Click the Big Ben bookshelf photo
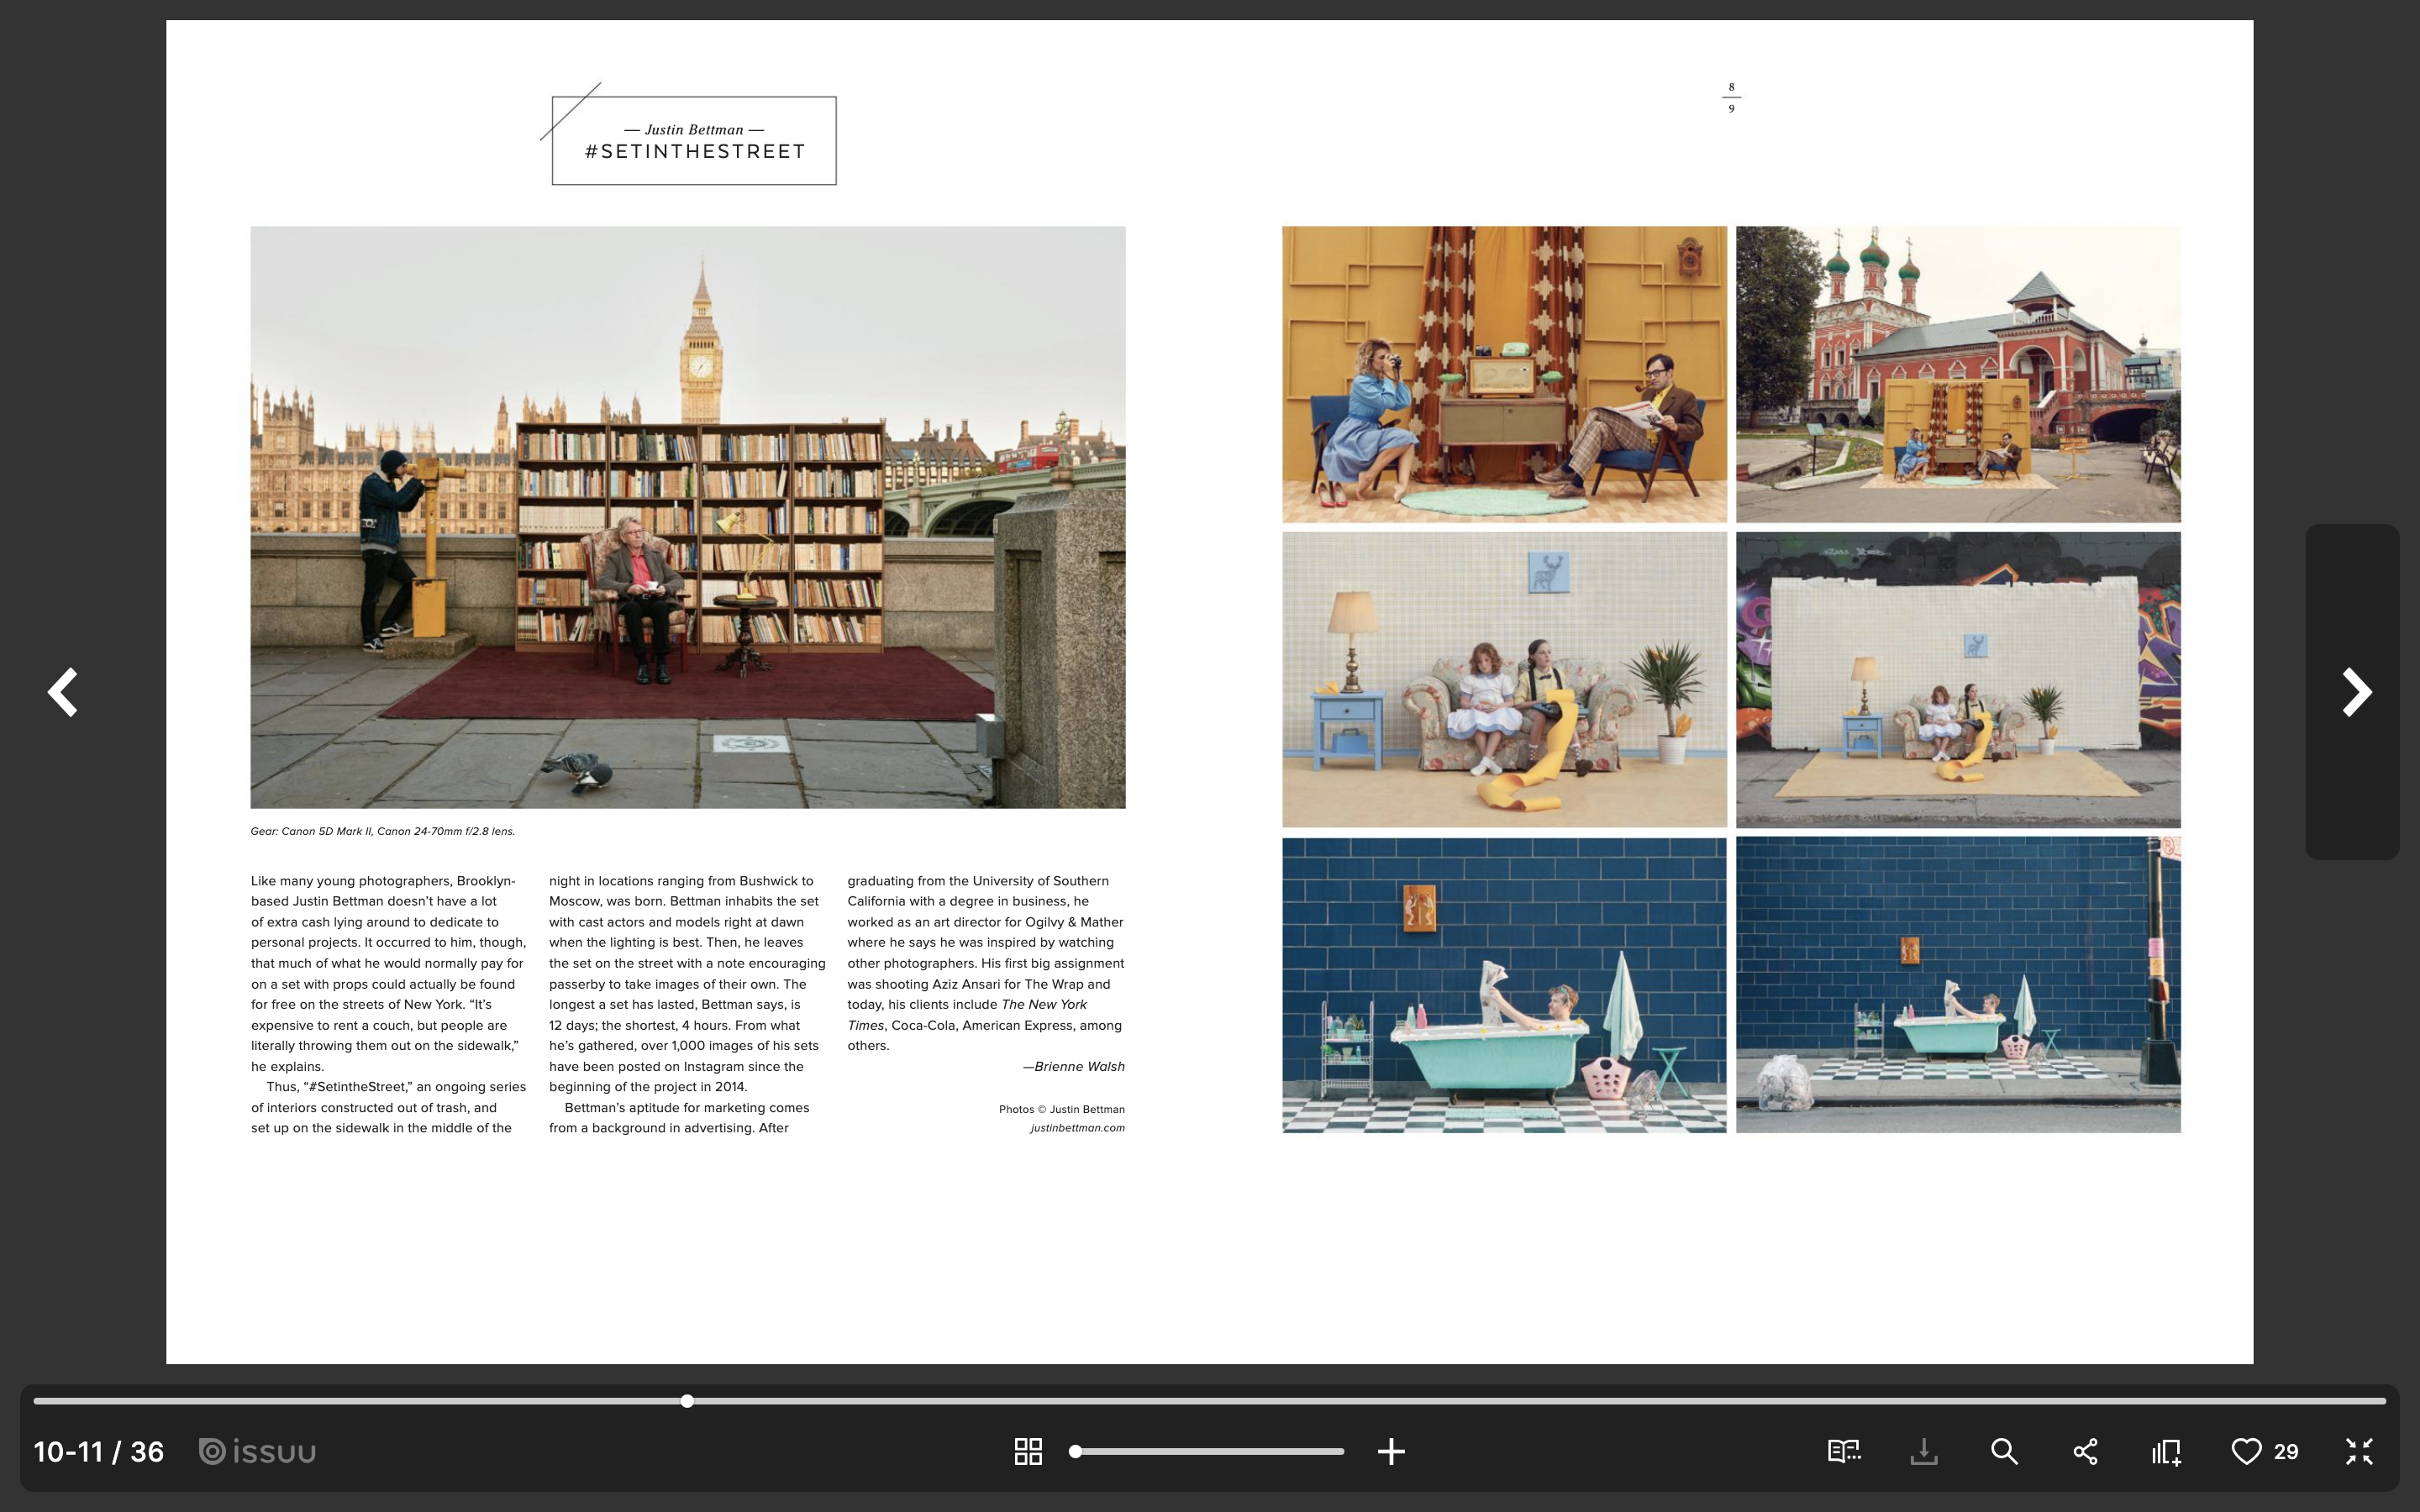The width and height of the screenshot is (2420, 1512). point(687,516)
